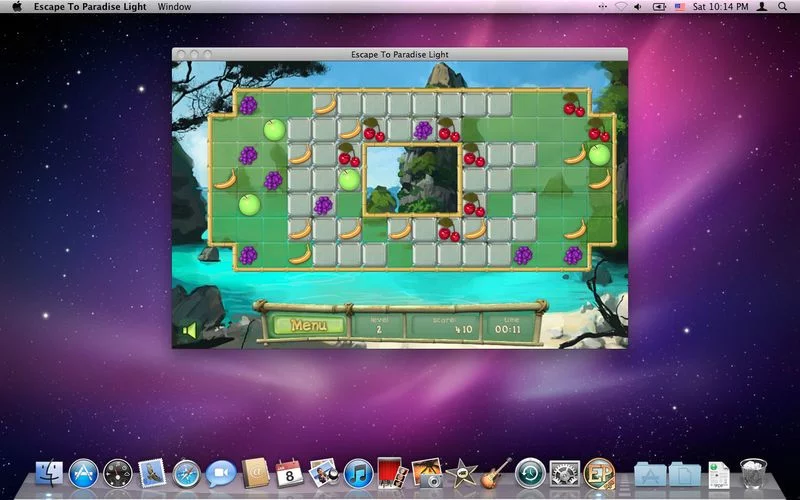Open GarageBand from the dock

pos(495,473)
